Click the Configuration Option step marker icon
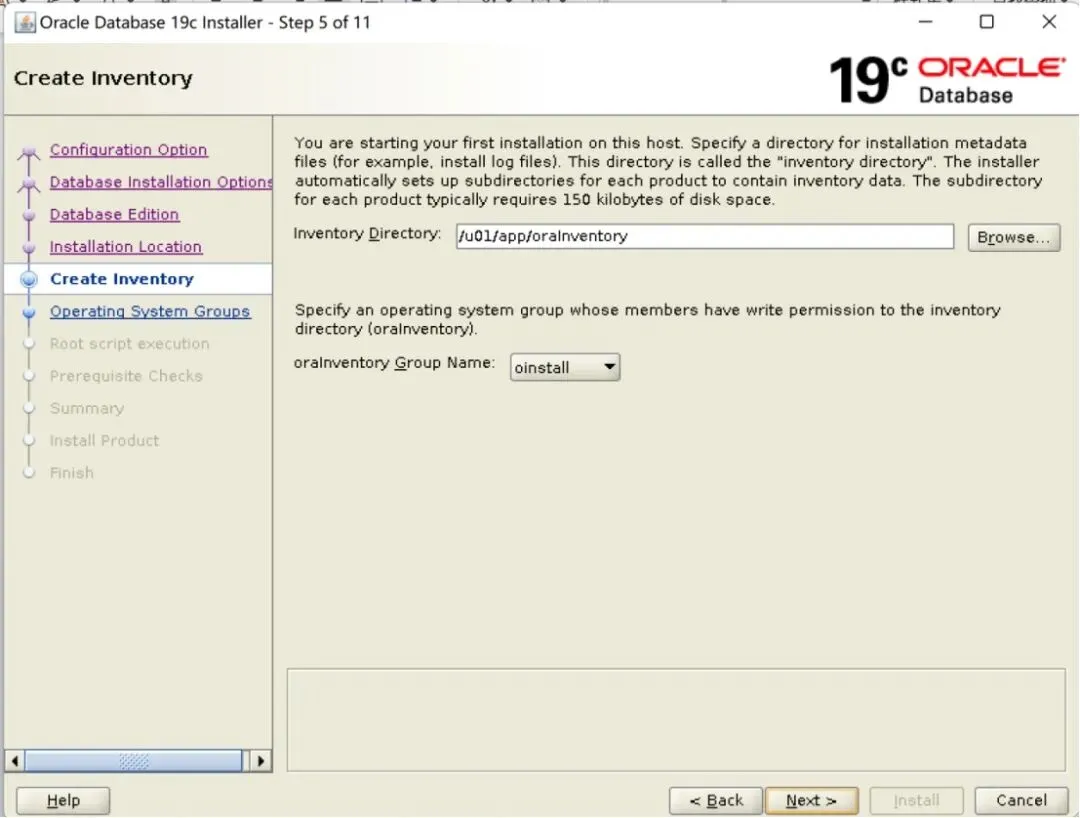This screenshot has height=818, width=1080. click(29, 151)
